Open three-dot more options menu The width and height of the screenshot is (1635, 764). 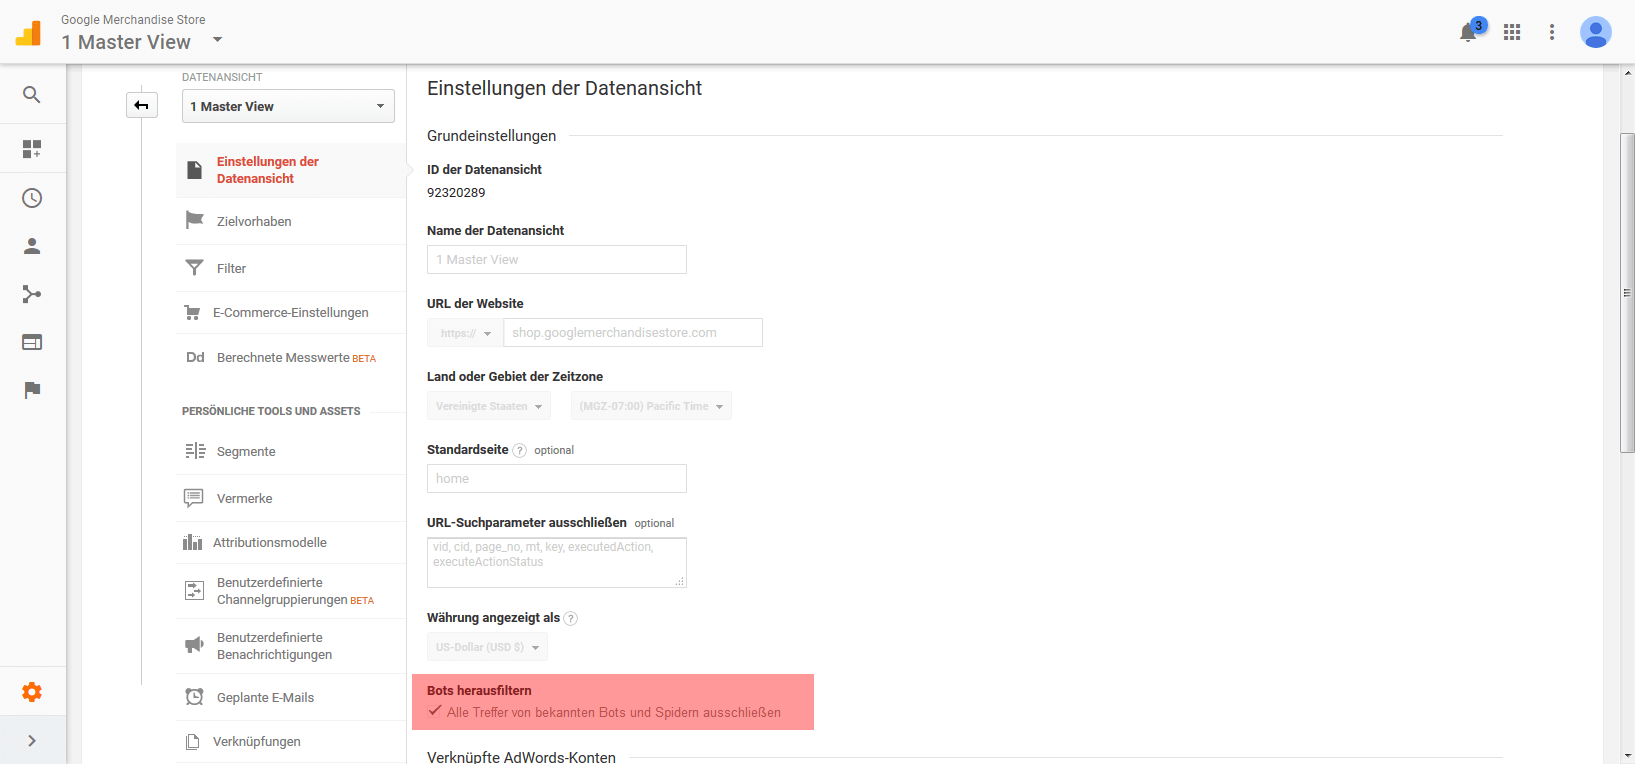pos(1552,32)
